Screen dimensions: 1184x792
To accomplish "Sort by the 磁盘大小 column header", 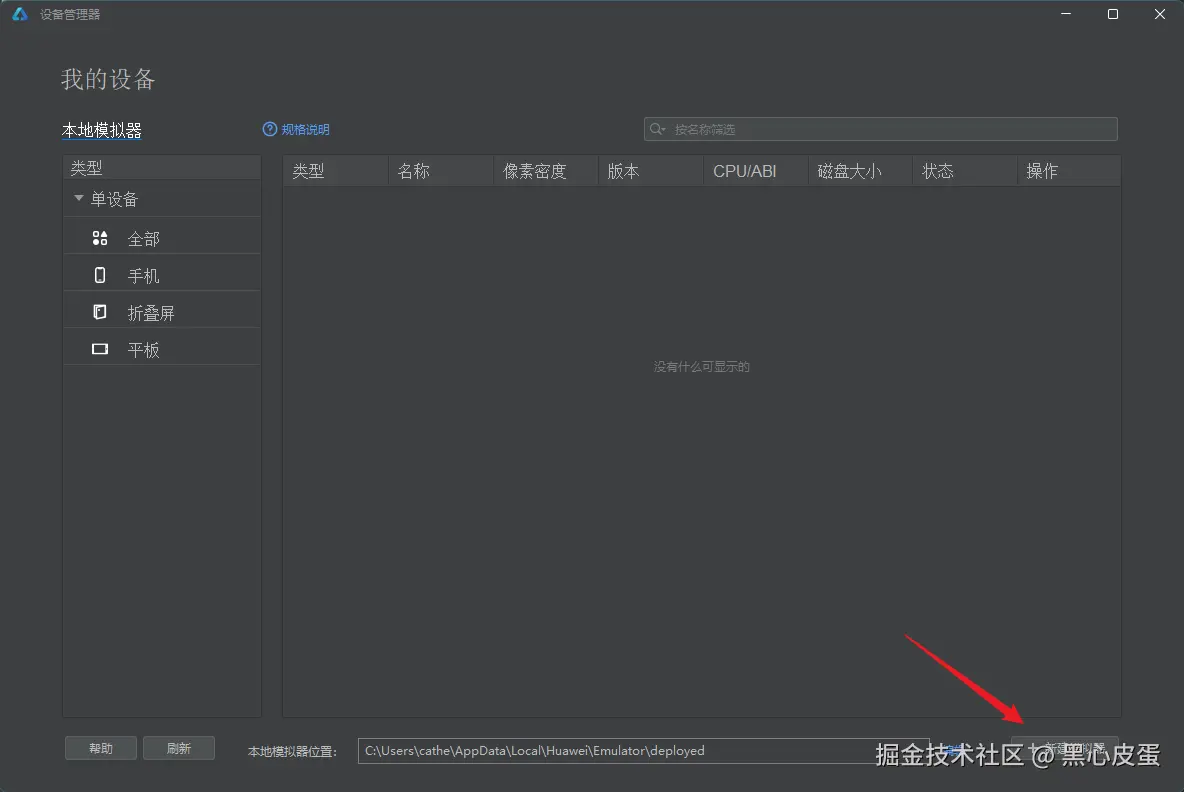I will (x=860, y=171).
